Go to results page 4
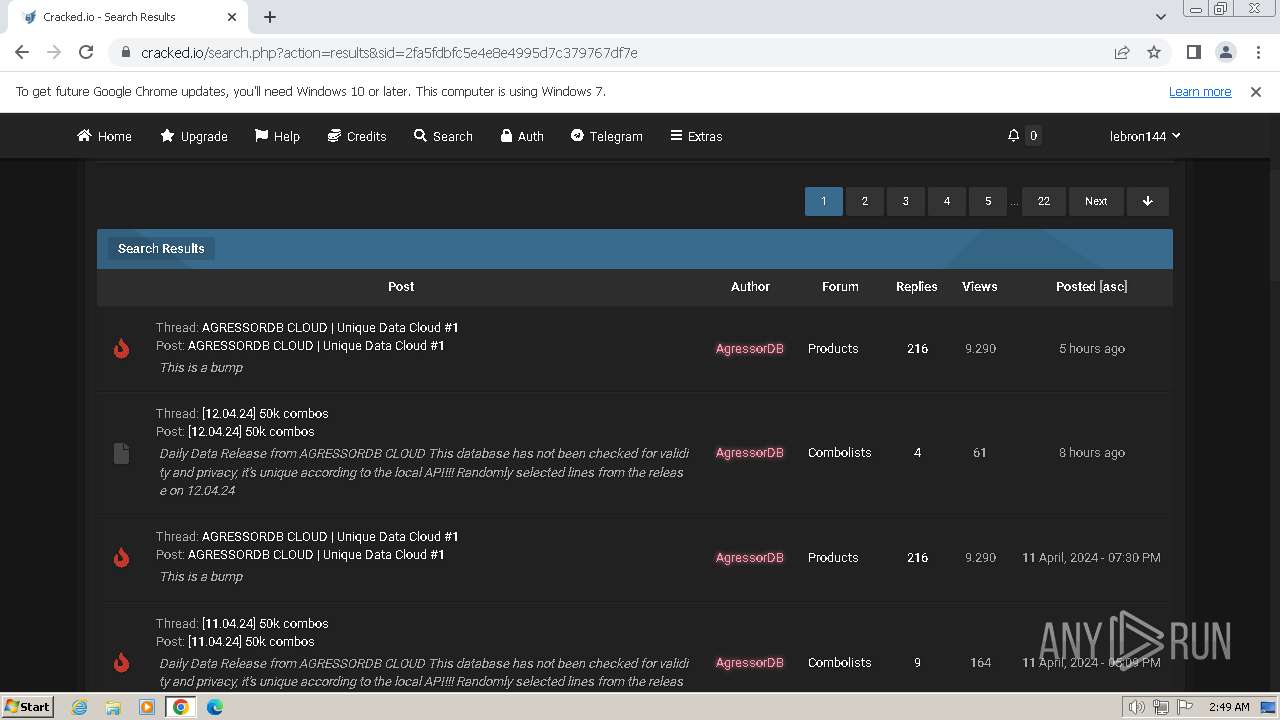Viewport: 1280px width, 720px height. [x=947, y=201]
